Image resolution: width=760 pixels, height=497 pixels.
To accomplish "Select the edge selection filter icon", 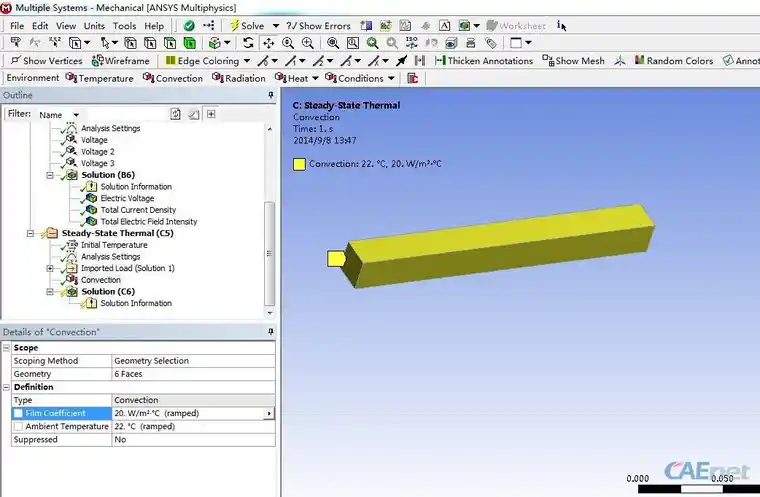I will click(x=150, y=43).
